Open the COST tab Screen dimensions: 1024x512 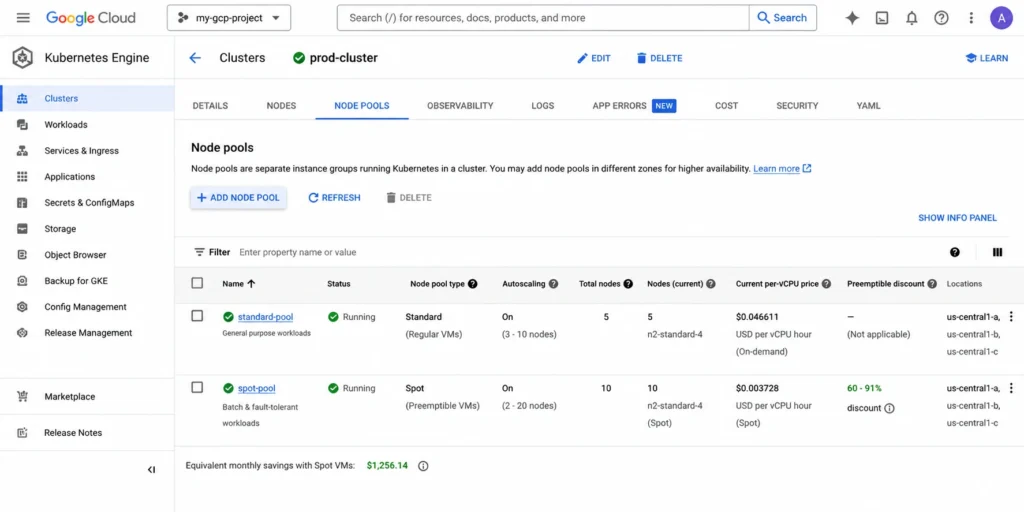(726, 106)
